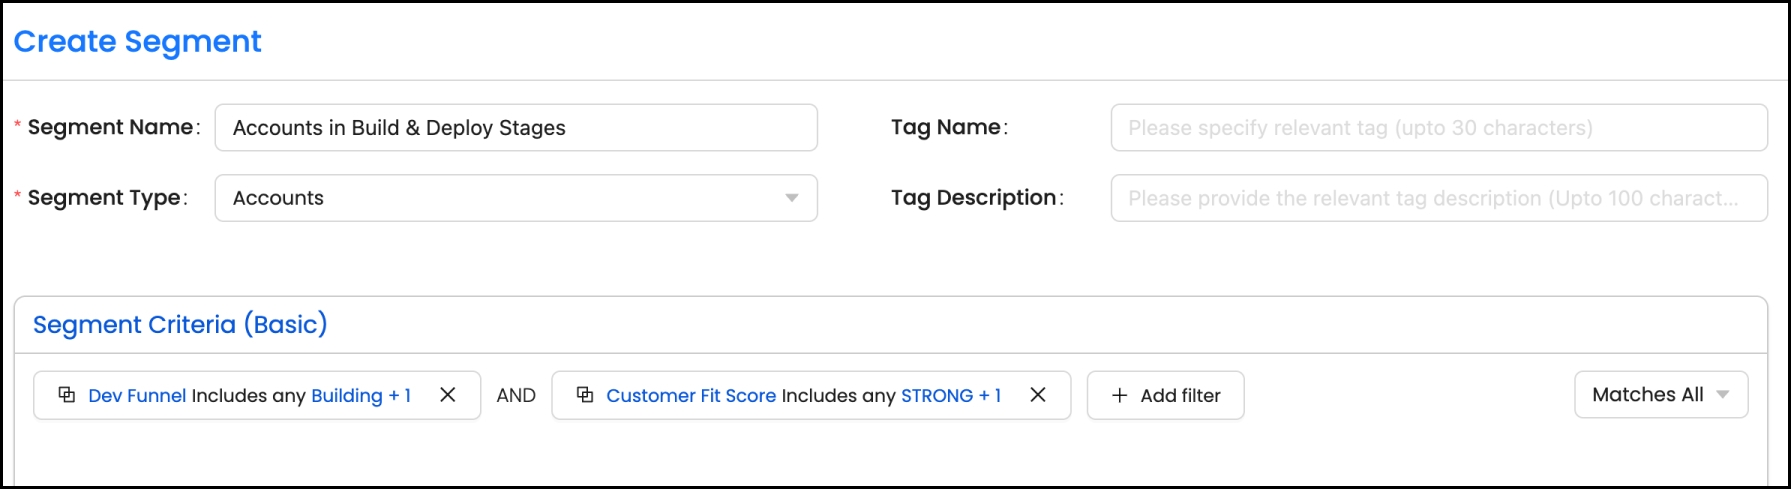Click the AND operator between filters

[x=516, y=396]
